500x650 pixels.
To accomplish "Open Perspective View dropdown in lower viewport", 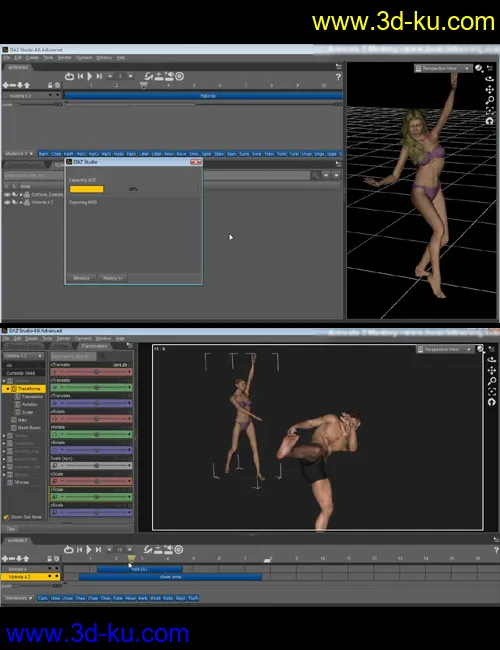I will (x=444, y=349).
